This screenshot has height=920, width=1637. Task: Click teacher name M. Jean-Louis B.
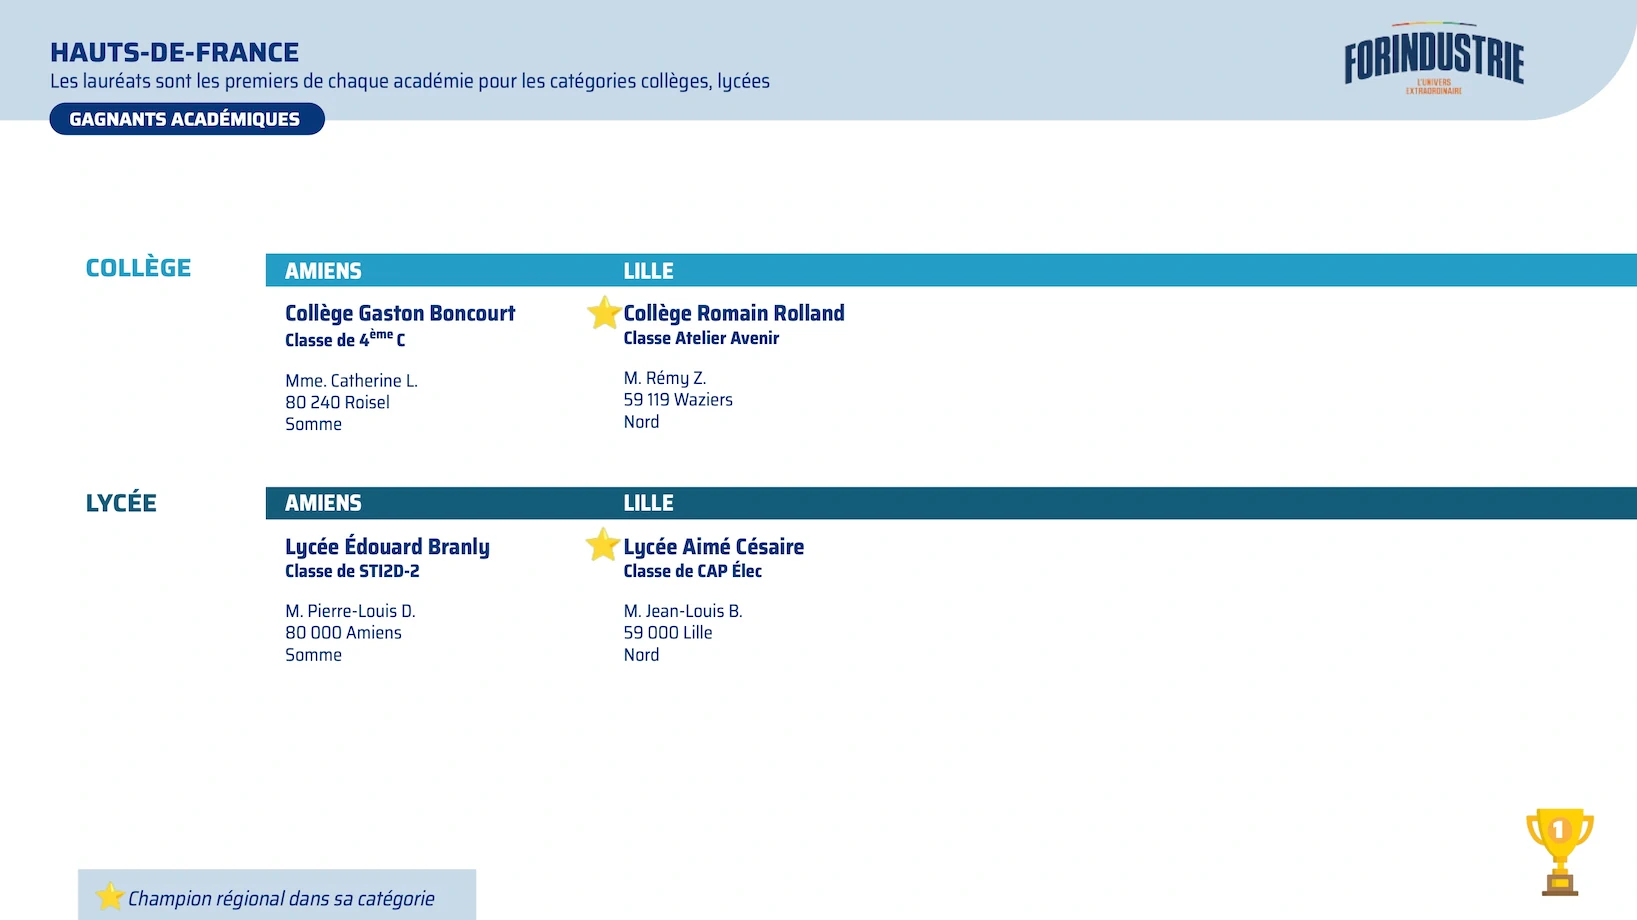(683, 611)
